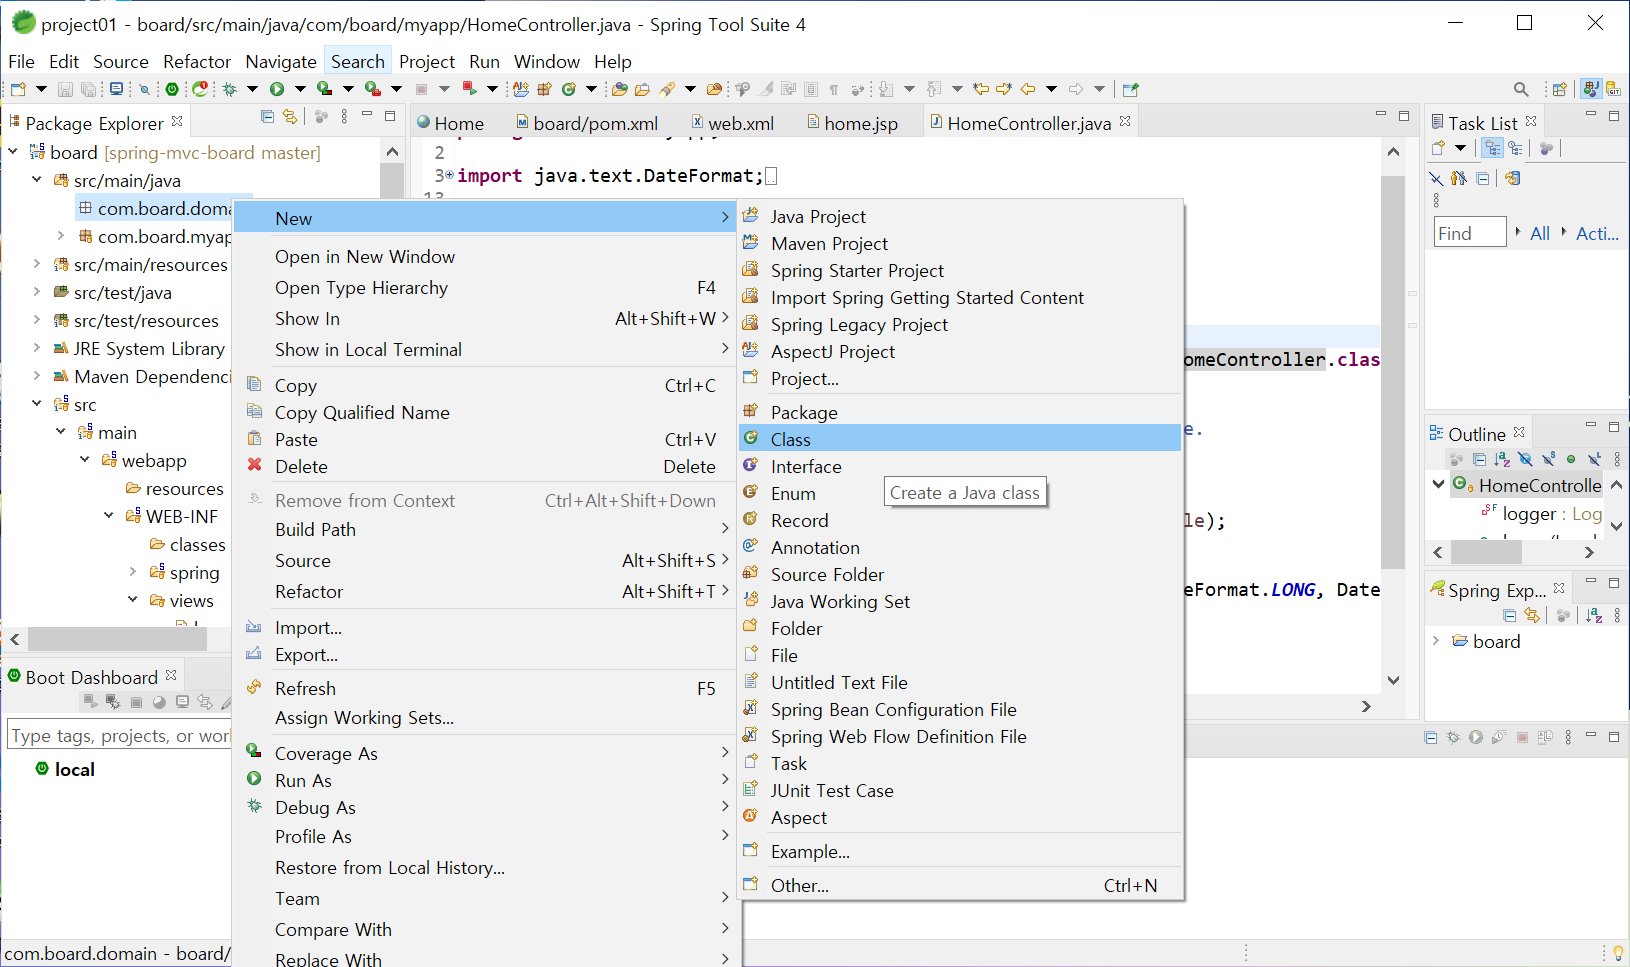The image size is (1630, 967).
Task: Minimize the Package Explorer view
Action: click(x=367, y=116)
